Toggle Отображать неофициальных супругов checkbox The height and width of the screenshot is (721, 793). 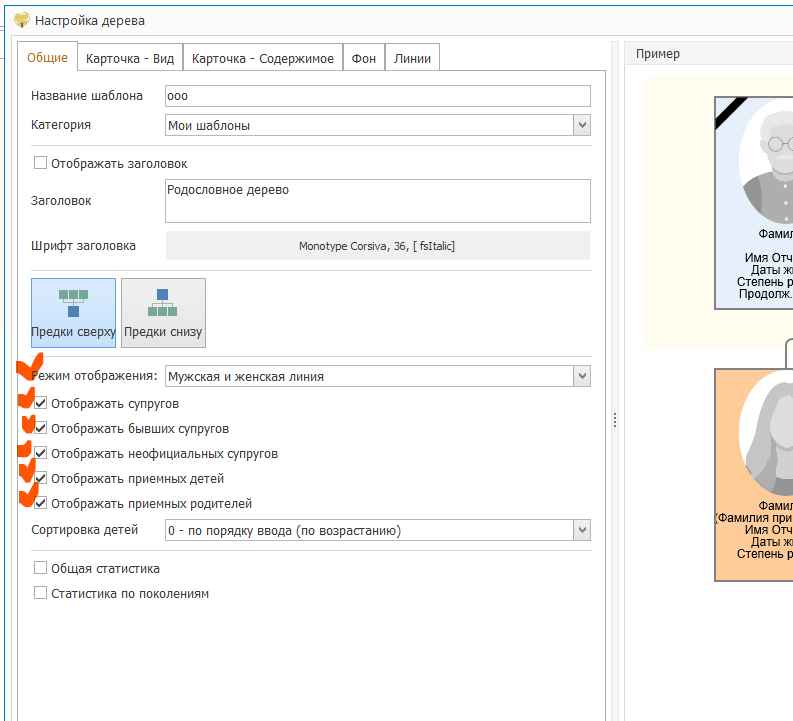tap(41, 454)
